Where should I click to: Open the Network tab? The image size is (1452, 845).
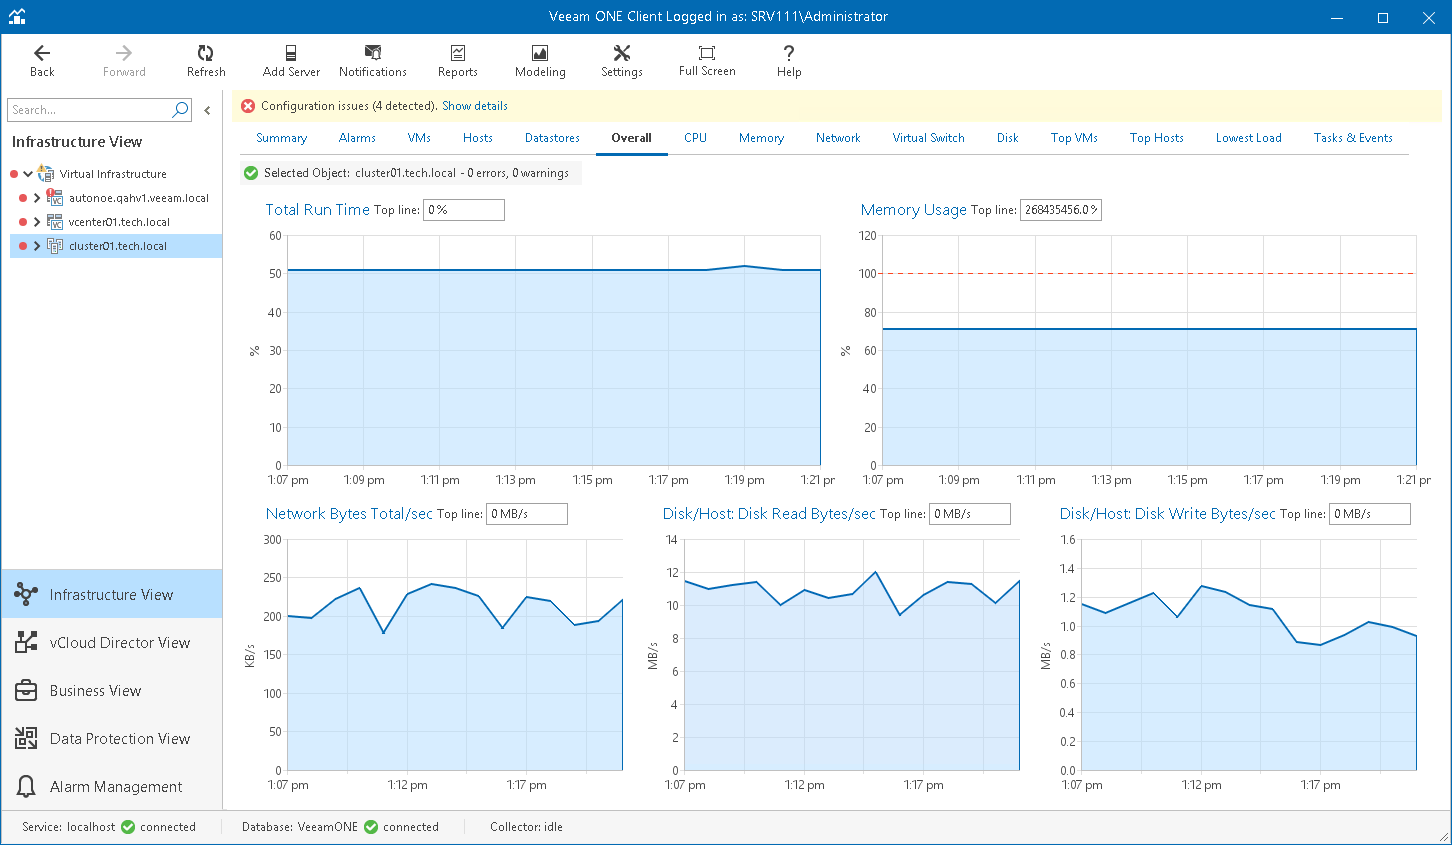[x=838, y=138]
